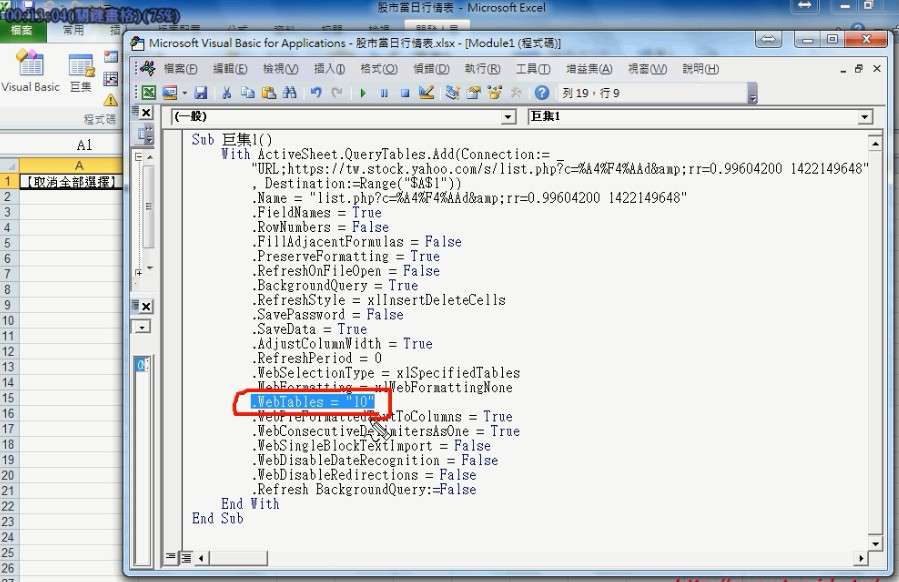The width and height of the screenshot is (899, 582).
Task: Click the VBA app icon in the menu bar
Action: click(148, 68)
